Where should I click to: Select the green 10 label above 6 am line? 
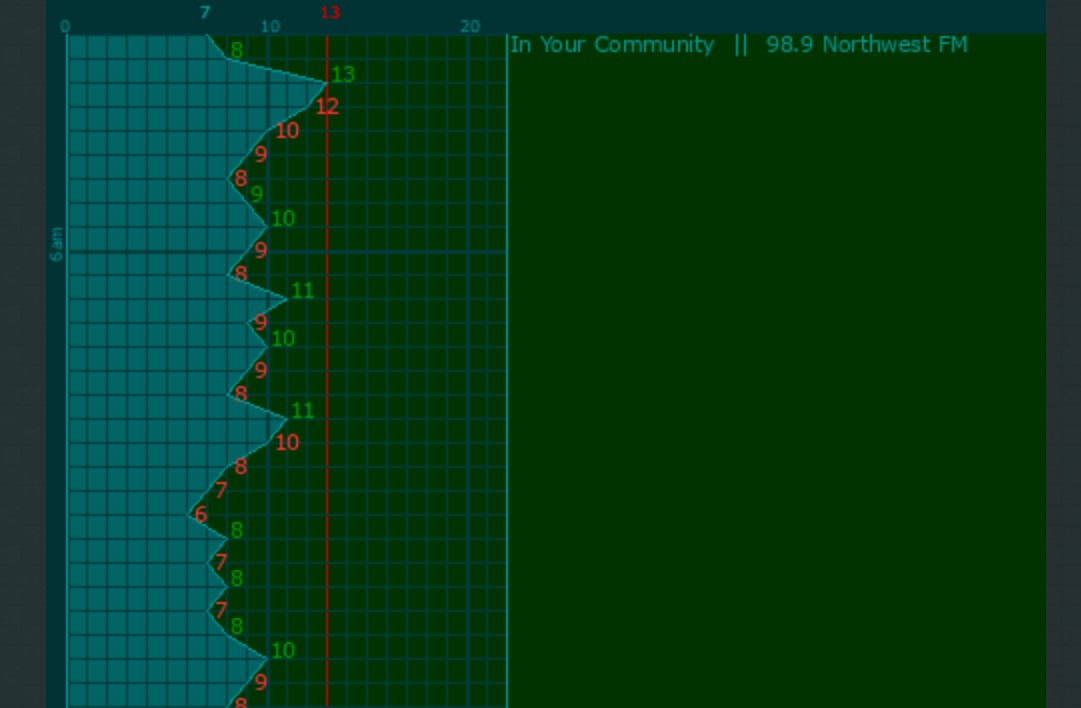coord(283,219)
